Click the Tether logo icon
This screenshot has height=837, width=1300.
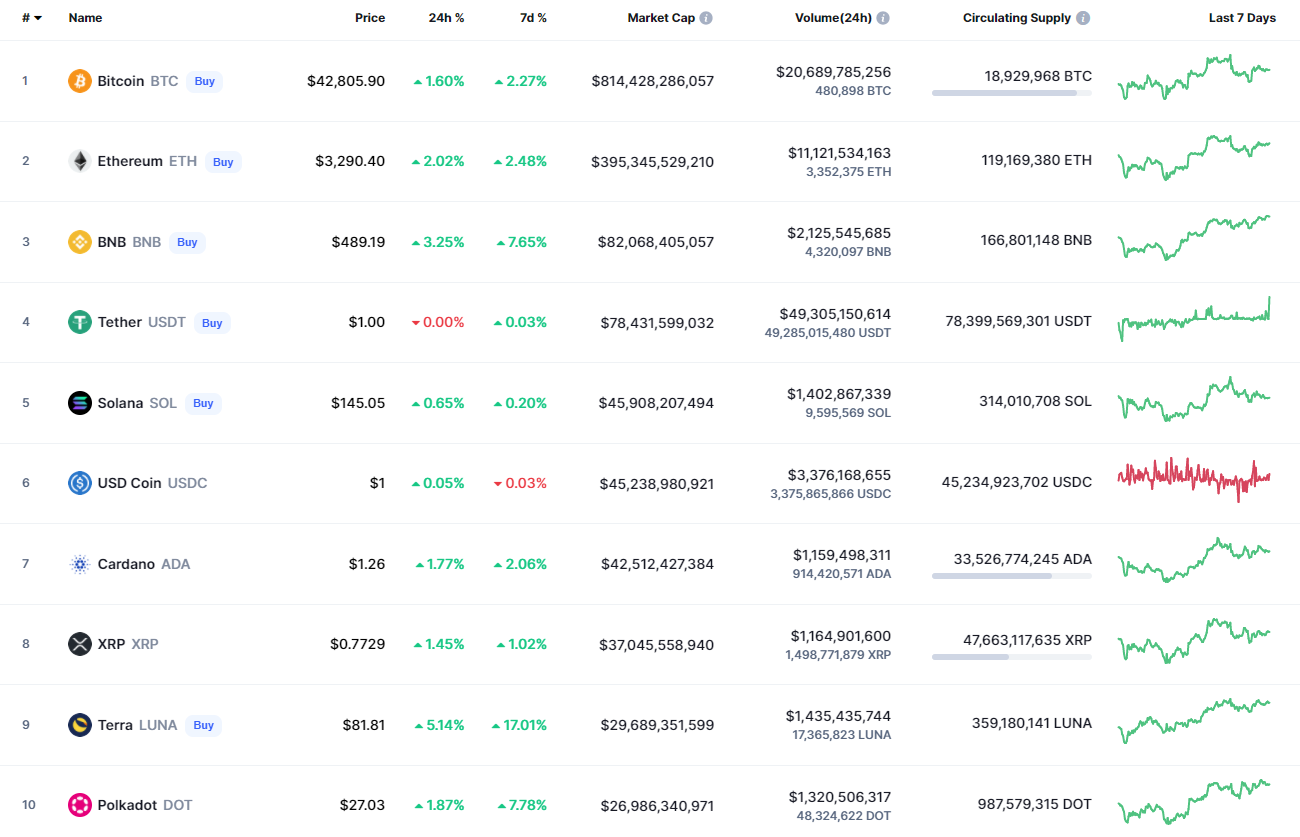80,322
